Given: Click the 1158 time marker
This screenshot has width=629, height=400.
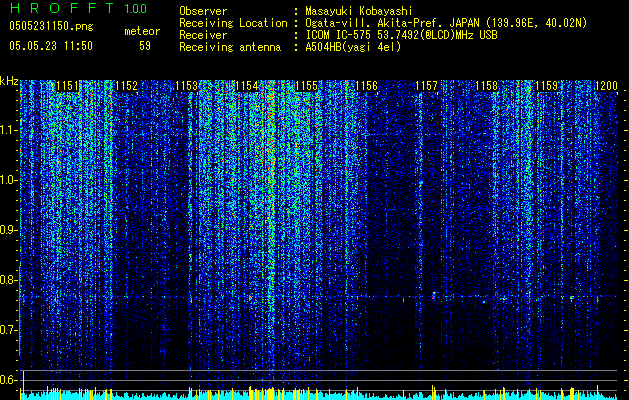Looking at the screenshot, I should click(x=487, y=86).
